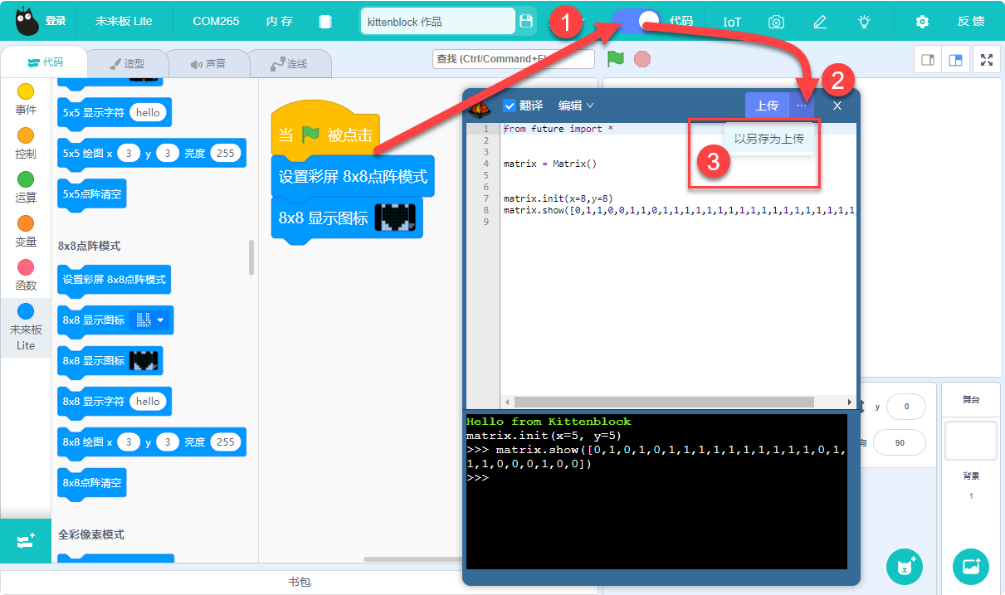1005x595 pixels.
Task: Click the 上传 upload button
Action: 767,105
